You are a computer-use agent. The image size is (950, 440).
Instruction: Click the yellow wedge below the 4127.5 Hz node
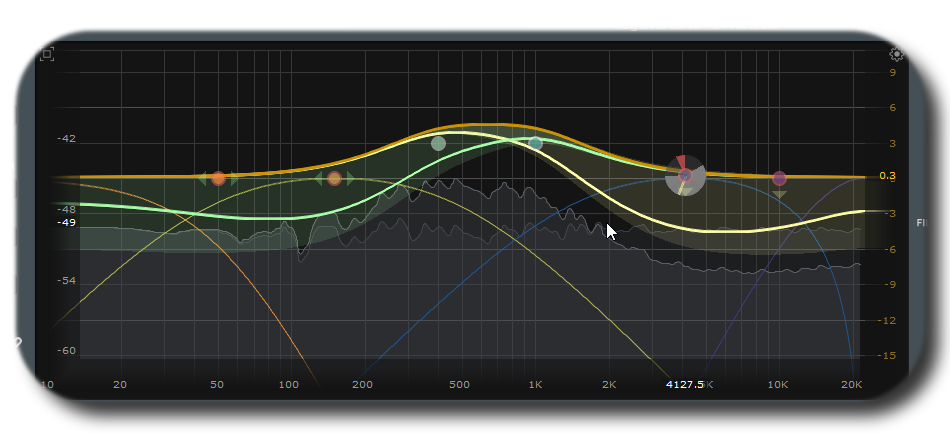click(683, 190)
